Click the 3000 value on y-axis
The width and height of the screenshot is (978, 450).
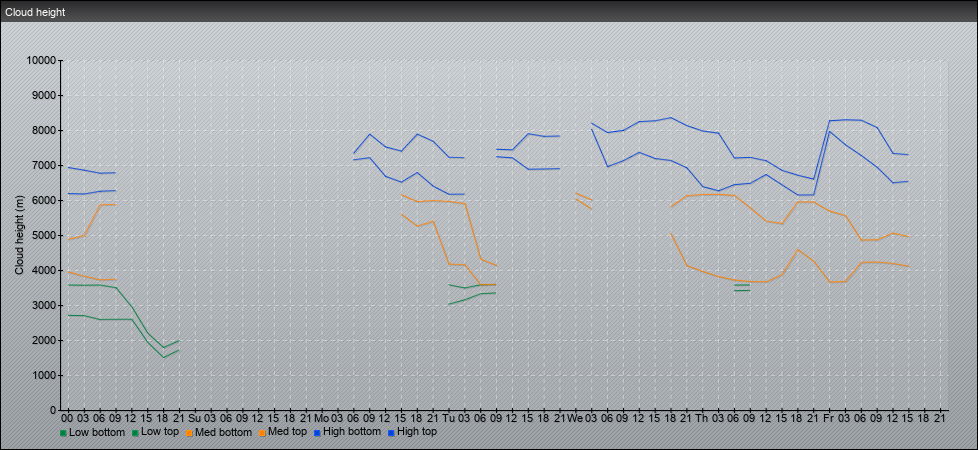[44, 305]
